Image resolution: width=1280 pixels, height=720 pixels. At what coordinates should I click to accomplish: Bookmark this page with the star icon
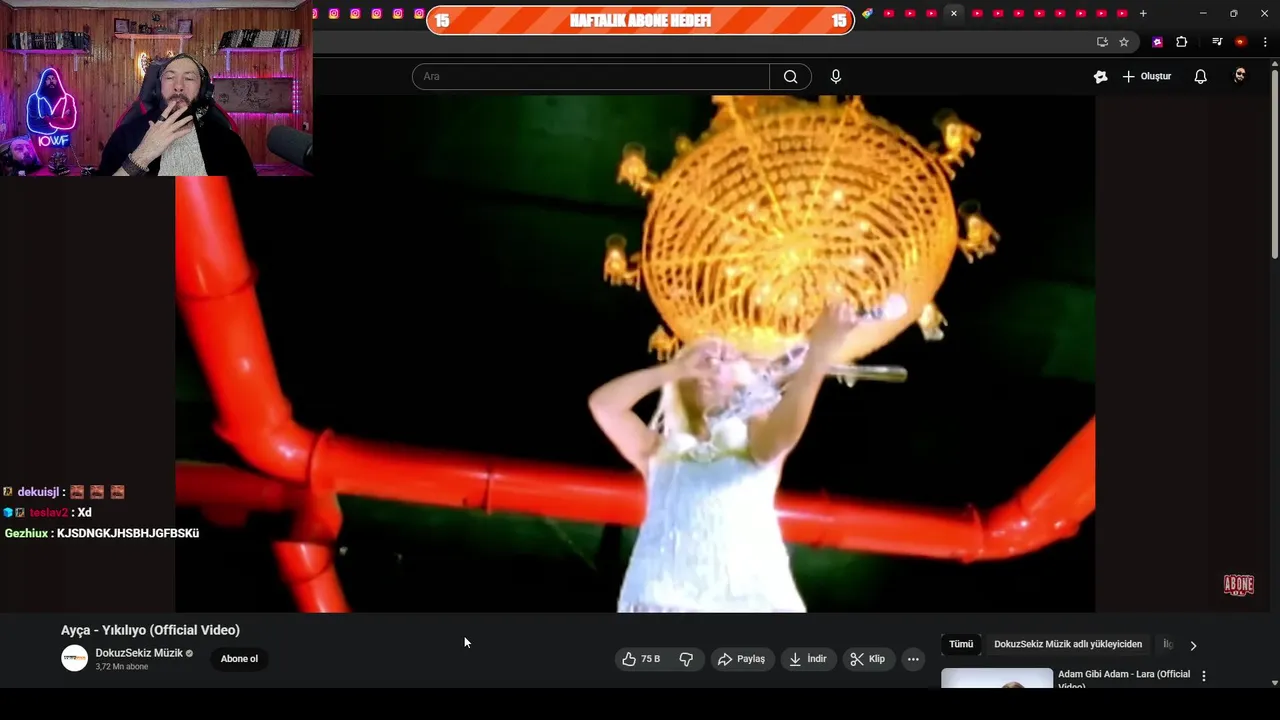[1124, 42]
